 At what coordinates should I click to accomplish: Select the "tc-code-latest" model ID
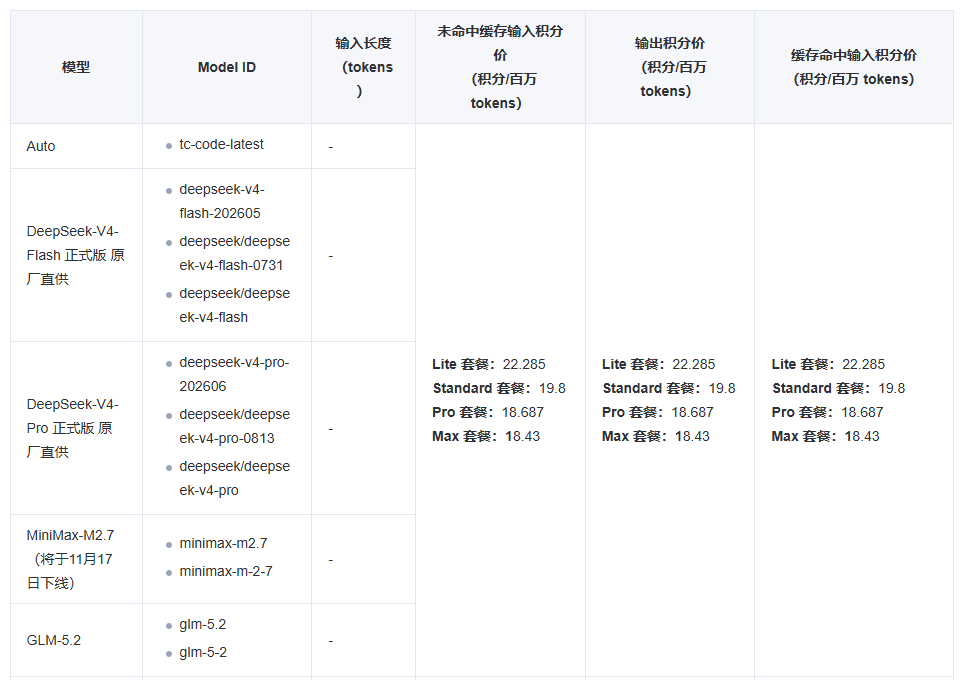[221, 144]
